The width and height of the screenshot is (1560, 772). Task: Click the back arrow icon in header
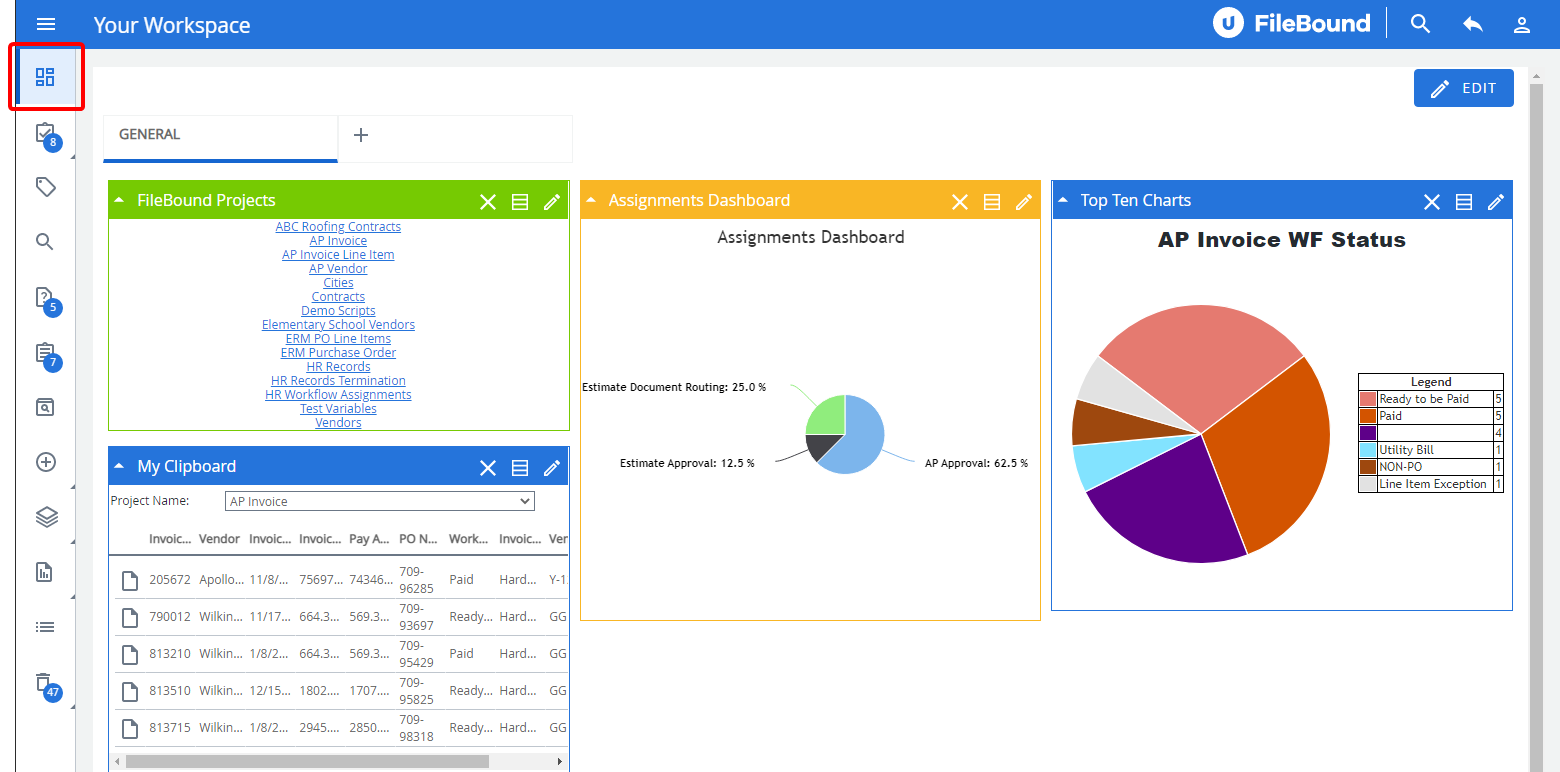click(1472, 25)
